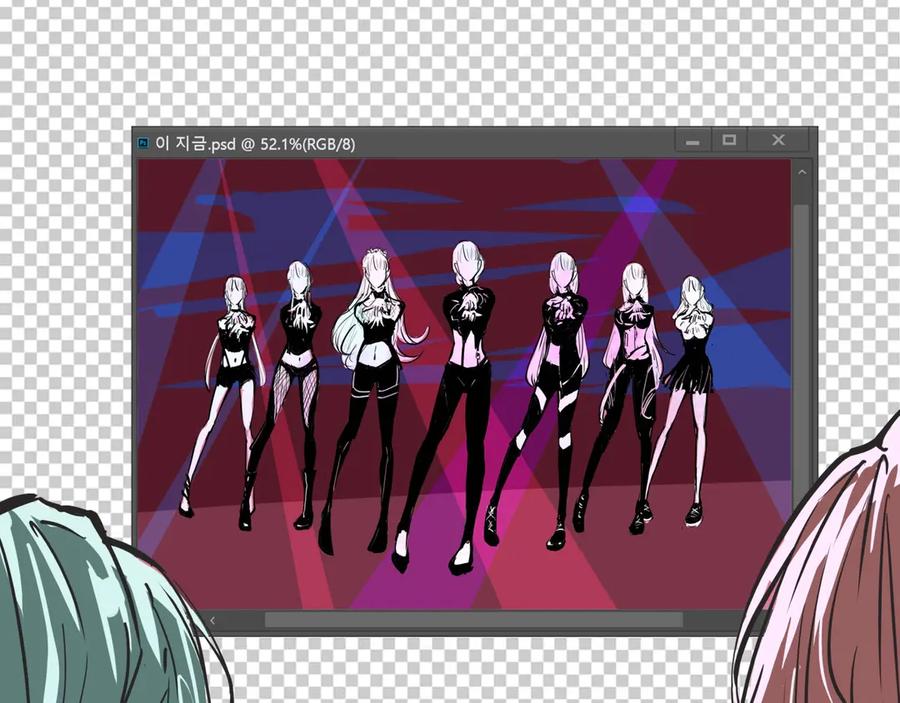The image size is (900, 703).
Task: Click the horizontal scrollbar thumb
Action: click(474, 620)
